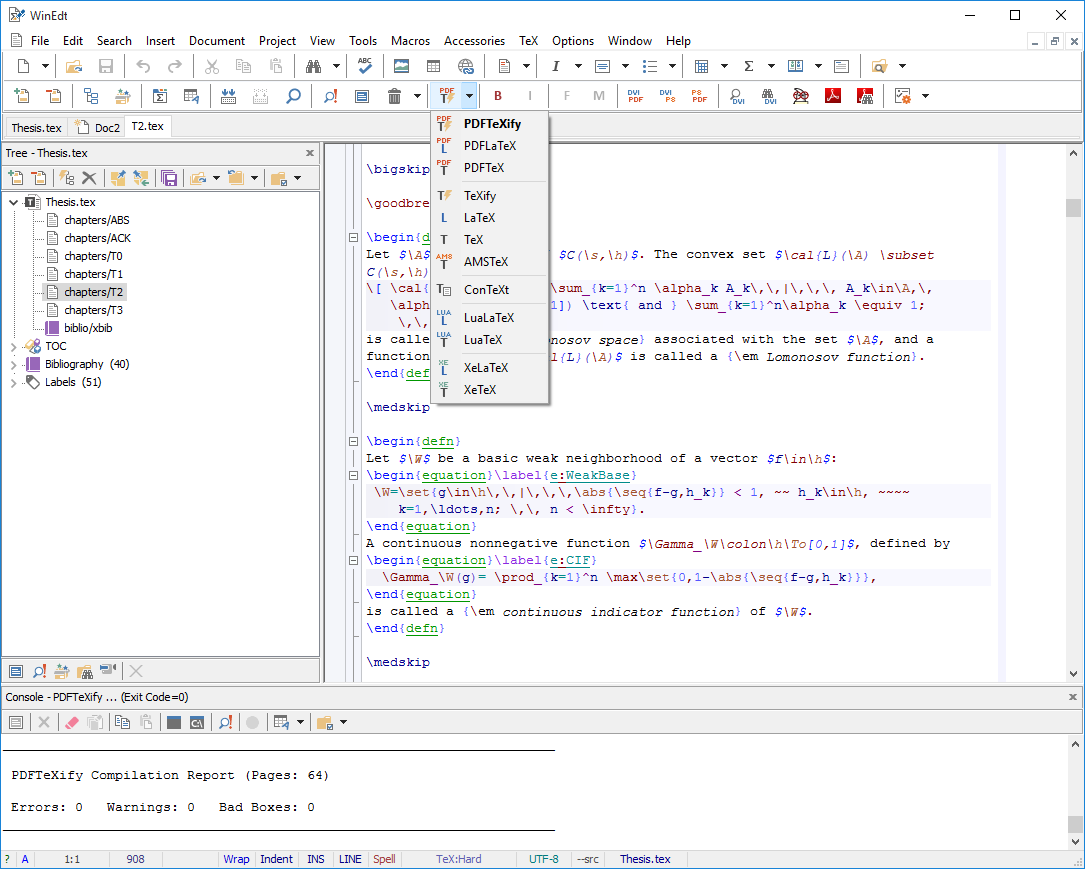1085x869 pixels.
Task: Choose LuaLaTeX in the dropdown menu
Action: 490,318
